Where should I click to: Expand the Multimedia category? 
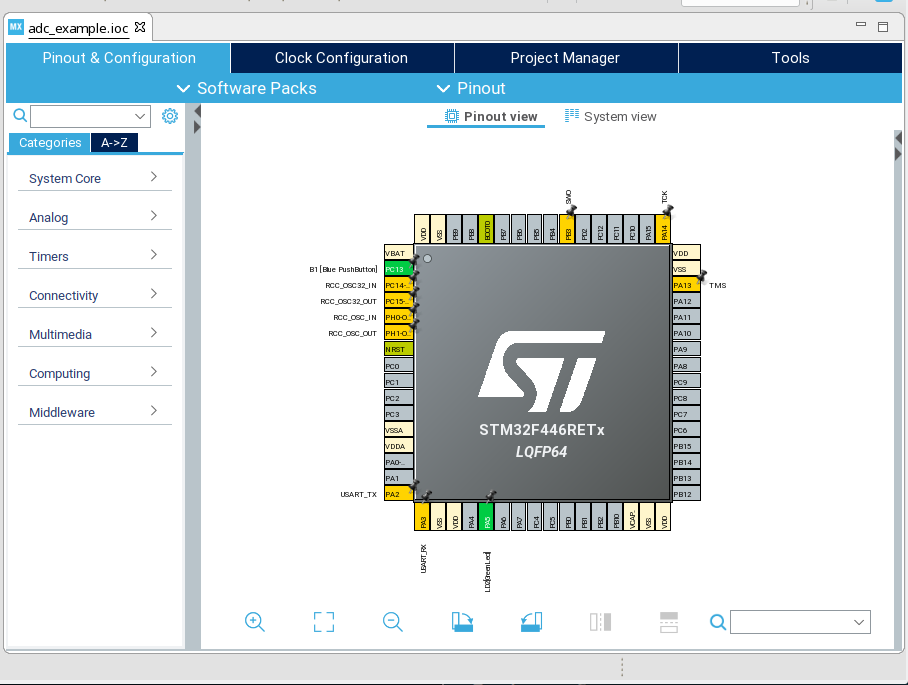point(95,334)
